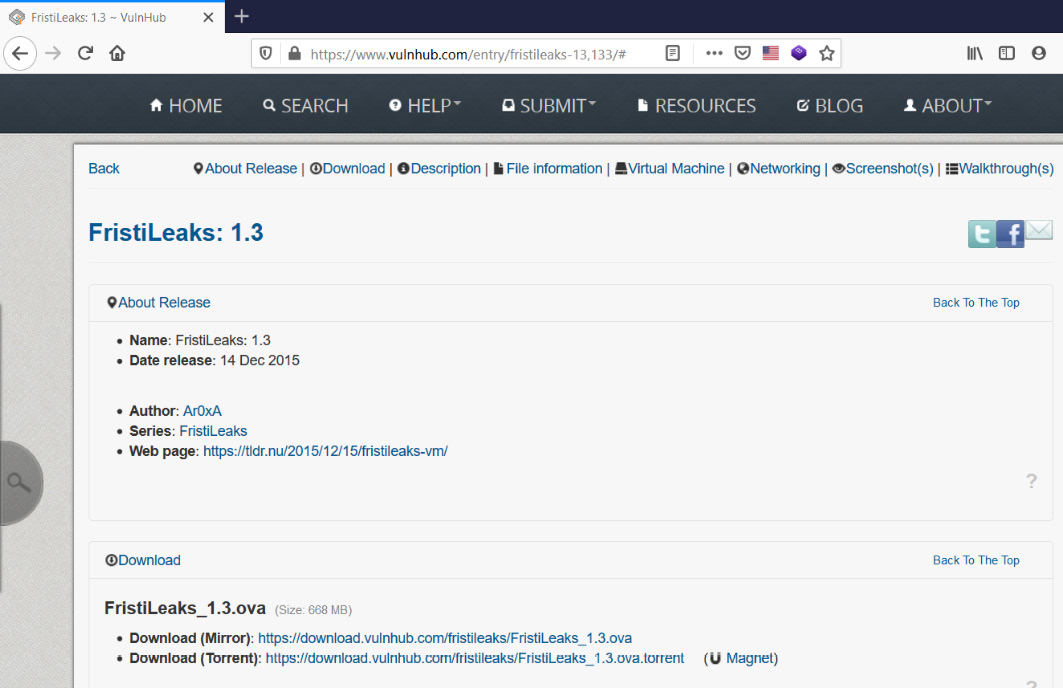Open a new browser tab
The width and height of the screenshot is (1063, 688).
point(241,16)
